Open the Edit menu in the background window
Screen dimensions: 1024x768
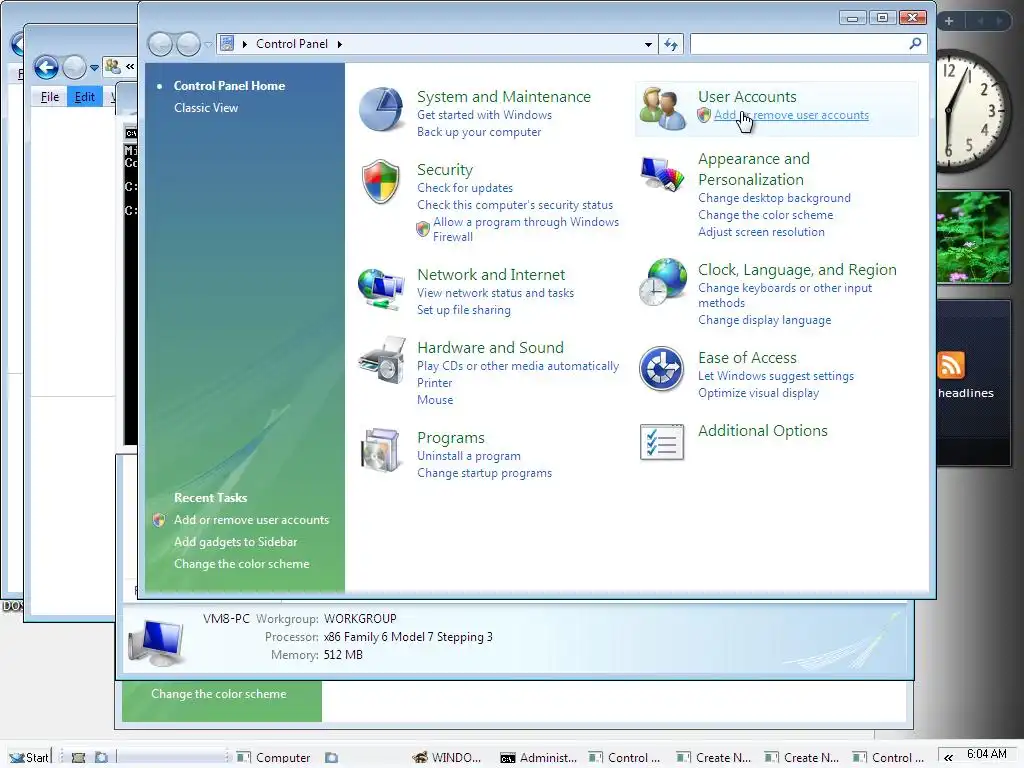[84, 97]
